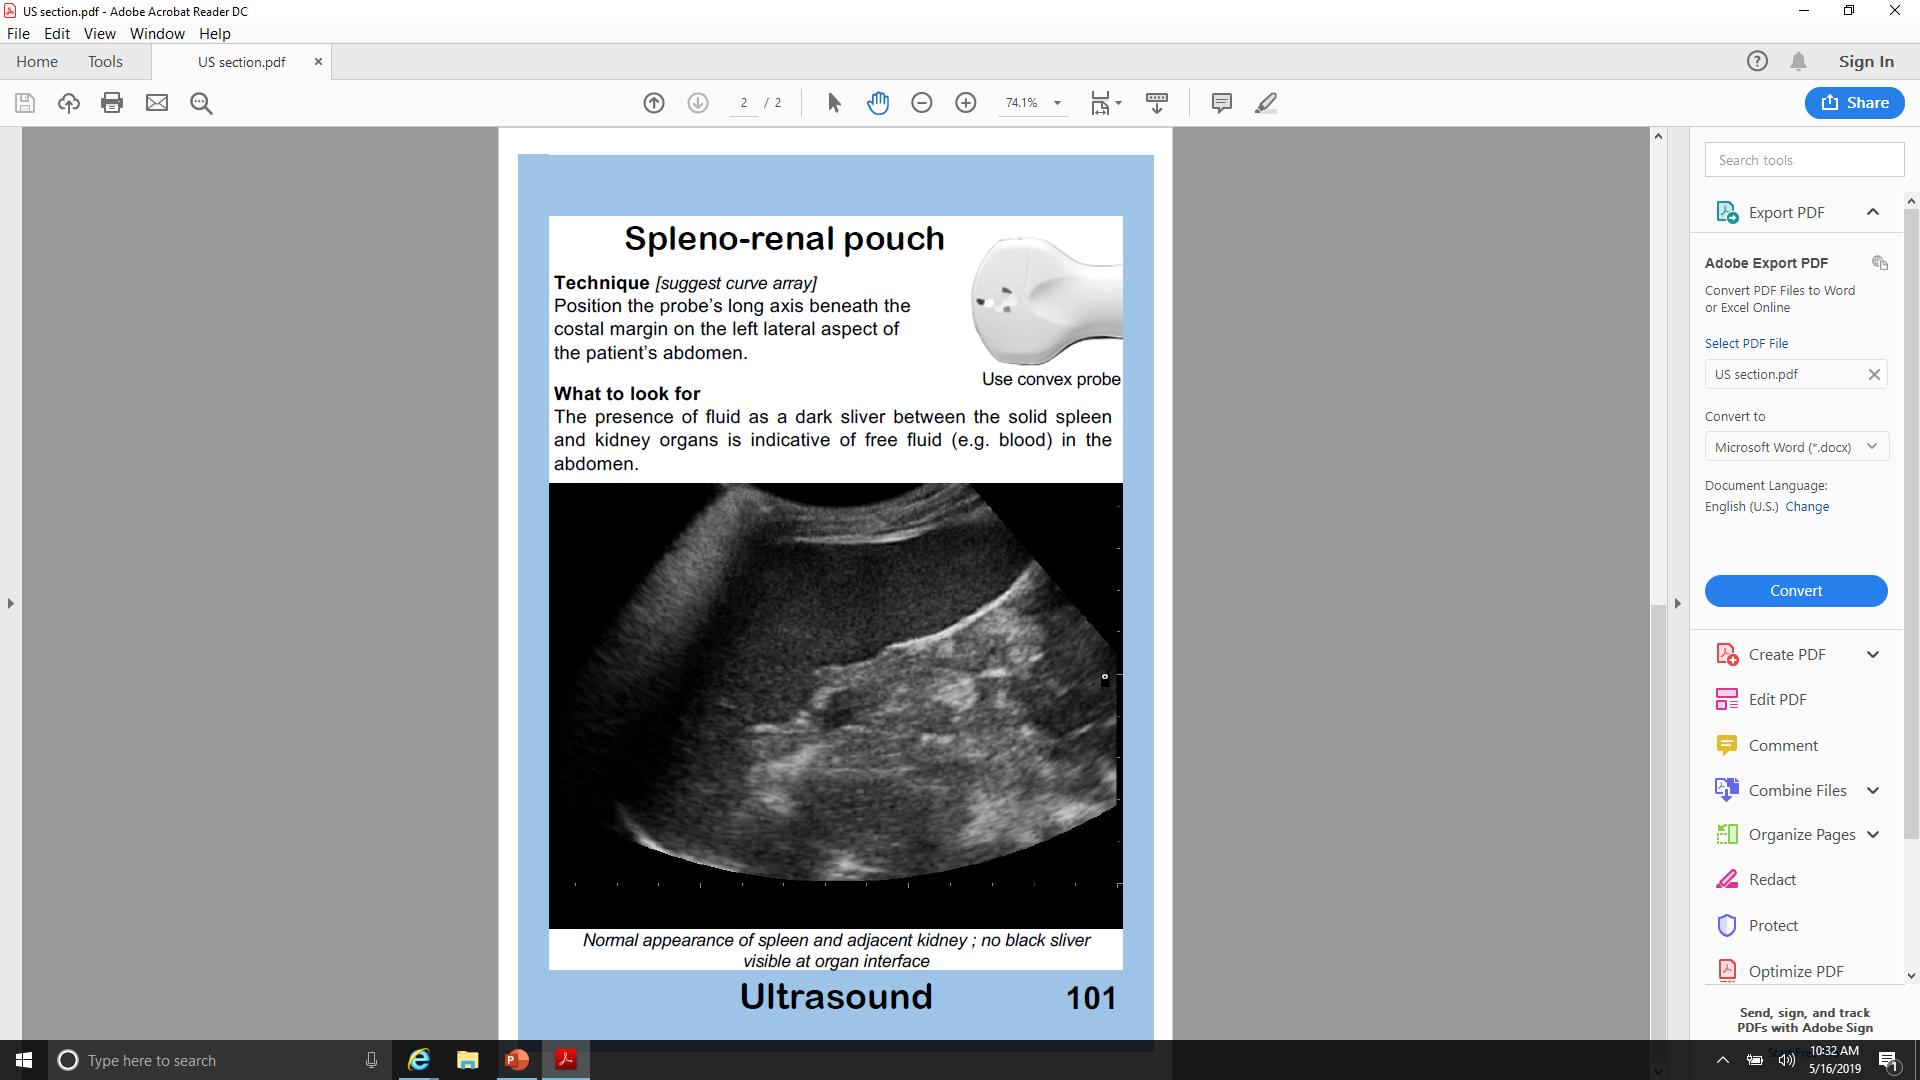Image resolution: width=1920 pixels, height=1080 pixels.
Task: Click the Print file icon
Action: (112, 103)
